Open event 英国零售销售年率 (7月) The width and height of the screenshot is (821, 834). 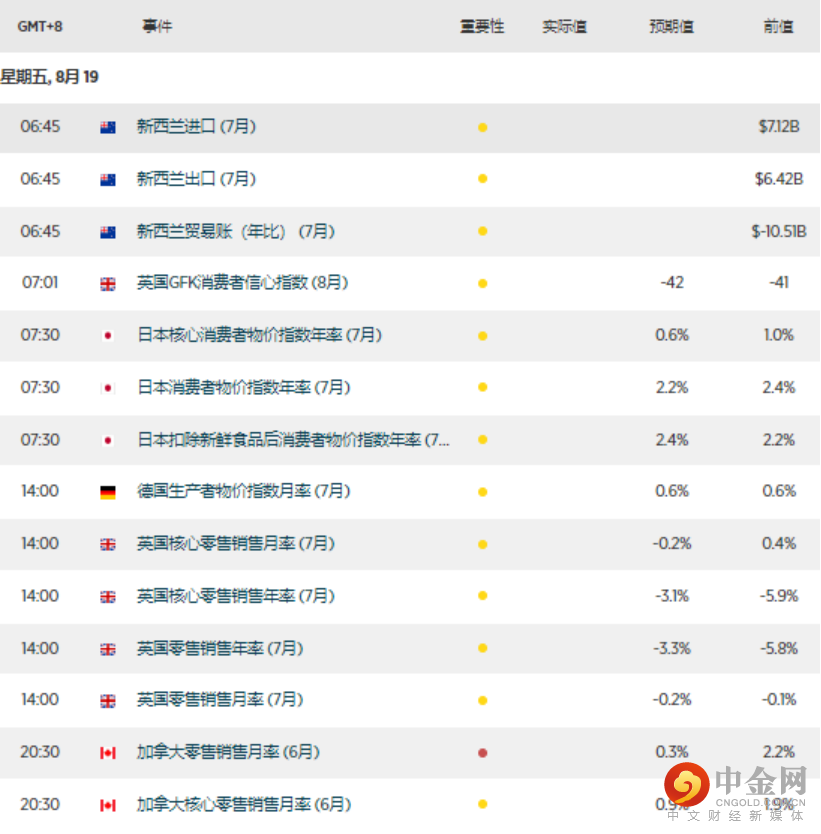(220, 648)
